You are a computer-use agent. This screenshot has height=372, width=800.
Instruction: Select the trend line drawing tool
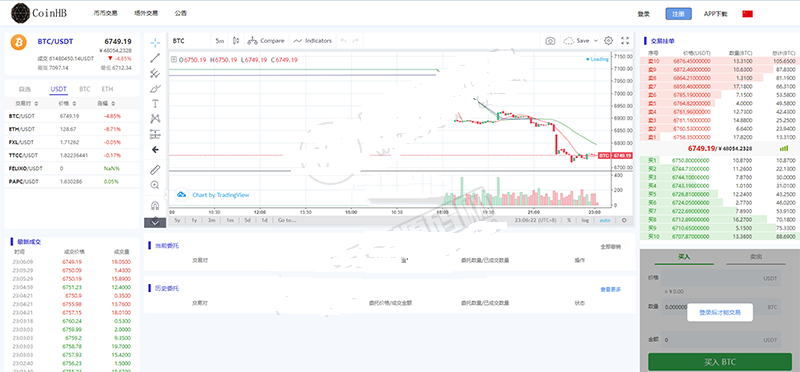(x=155, y=58)
